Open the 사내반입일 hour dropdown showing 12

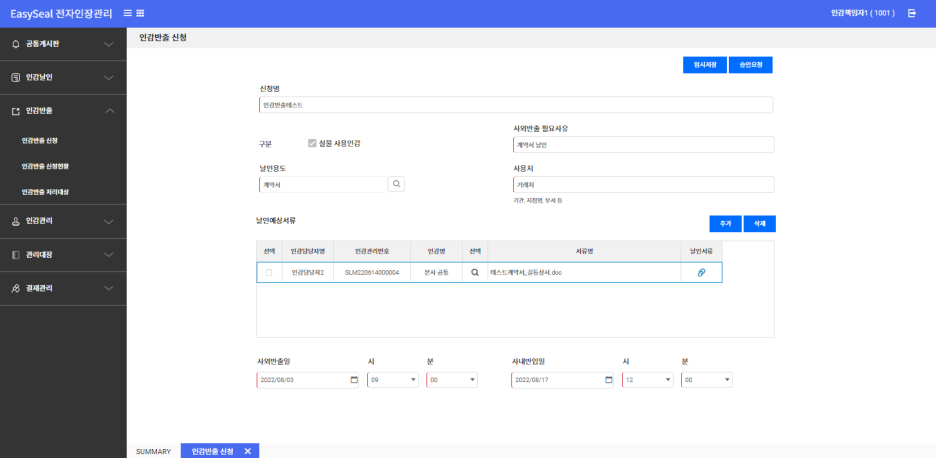pos(648,380)
